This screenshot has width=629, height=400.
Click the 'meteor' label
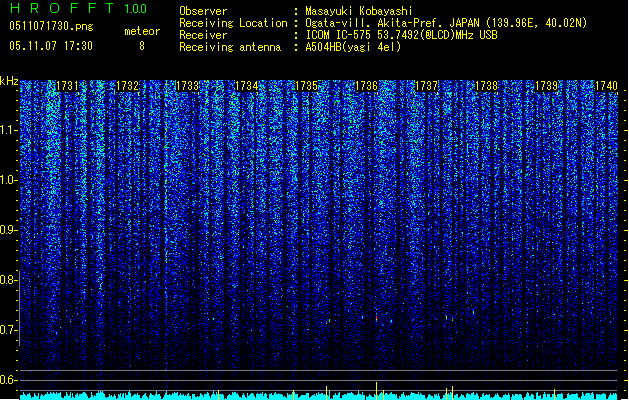pyautogui.click(x=142, y=31)
